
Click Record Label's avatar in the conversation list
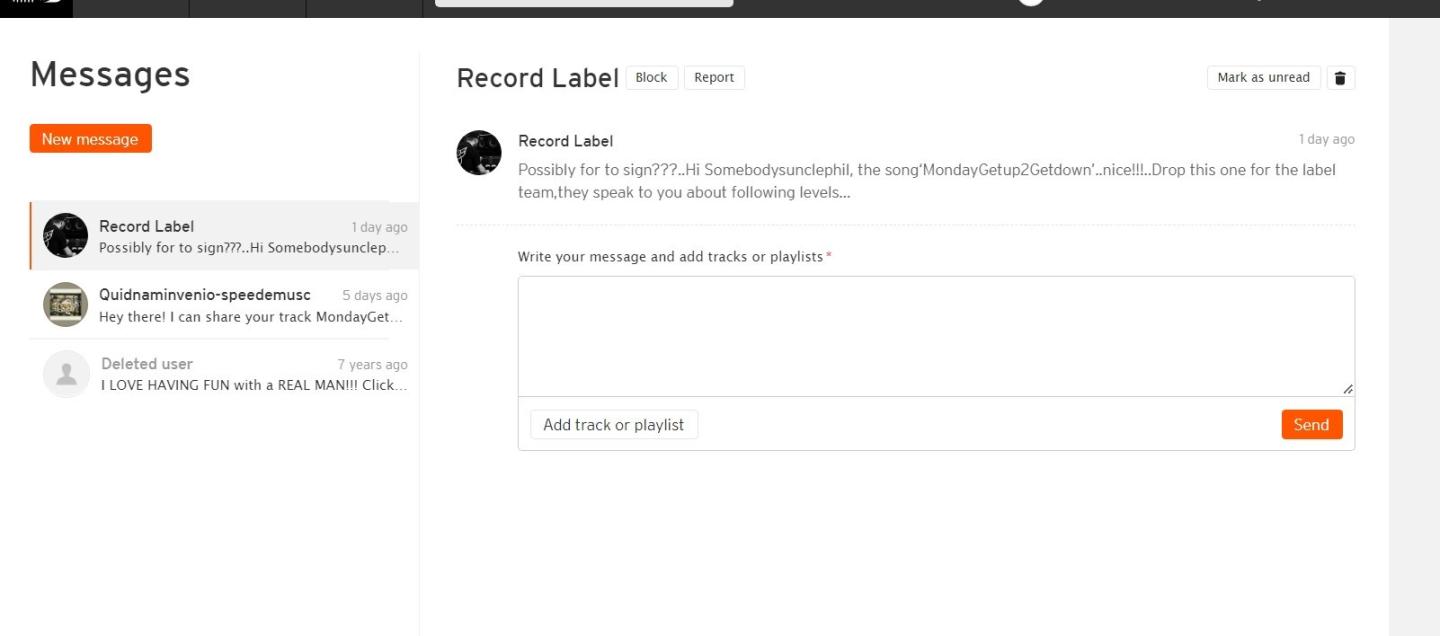[66, 236]
